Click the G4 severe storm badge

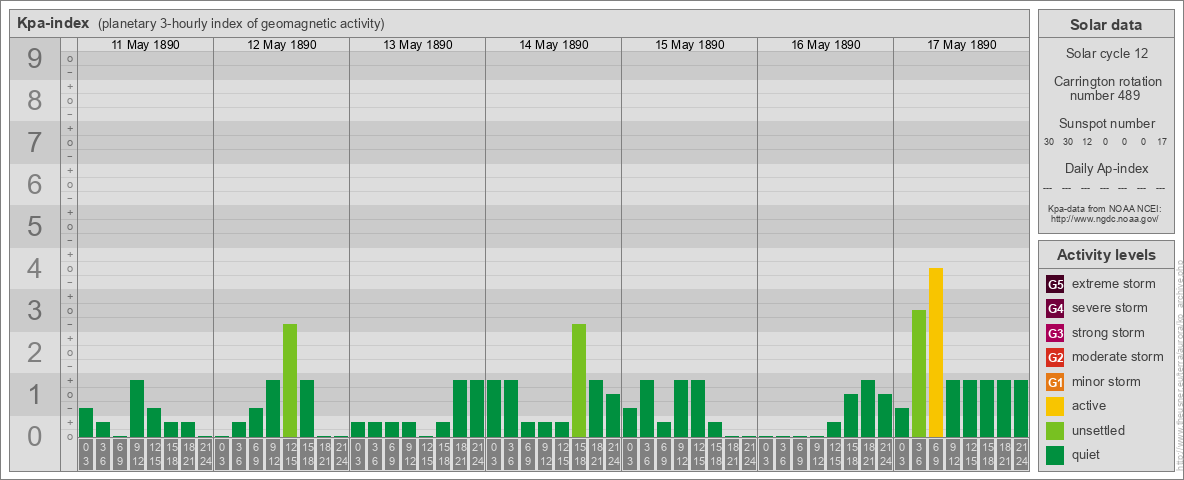pyautogui.click(x=1055, y=309)
